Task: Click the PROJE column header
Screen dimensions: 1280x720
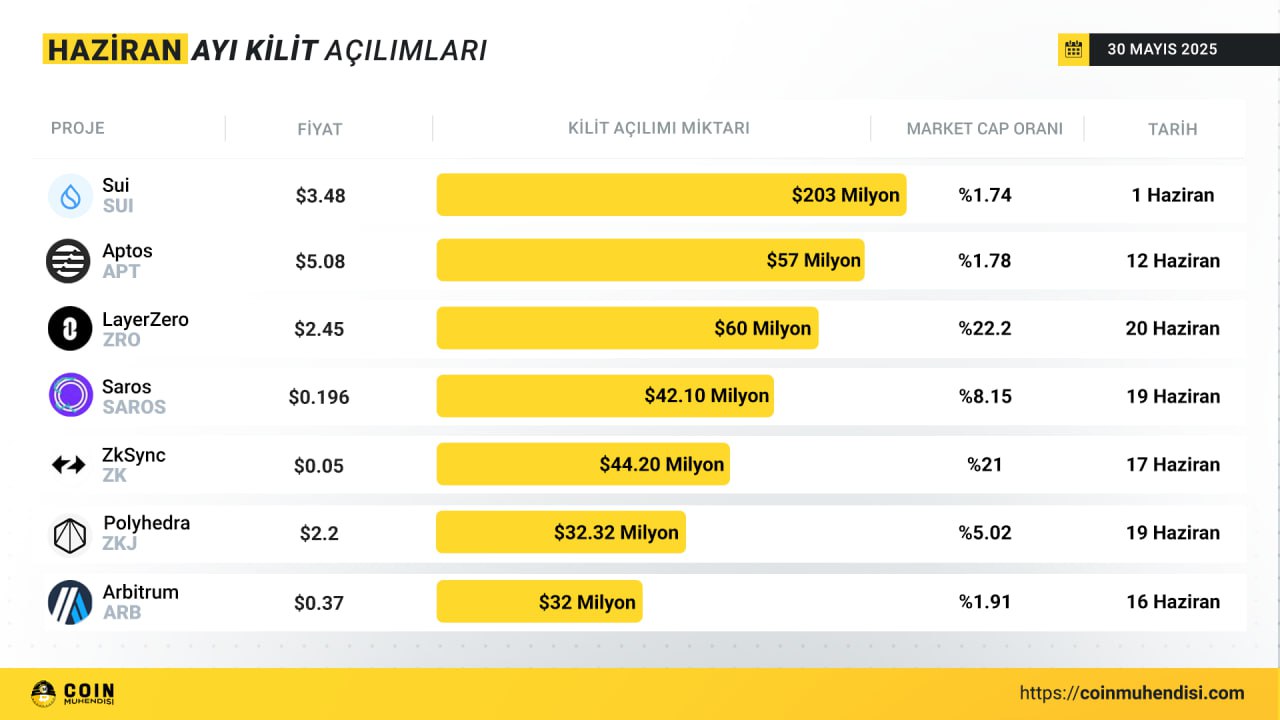Action: 78,128
